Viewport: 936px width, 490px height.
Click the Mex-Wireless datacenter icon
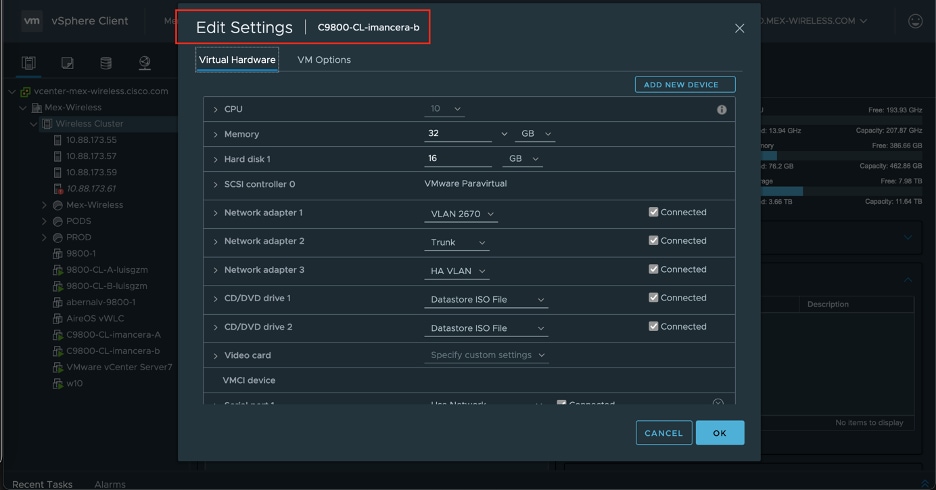pos(36,107)
